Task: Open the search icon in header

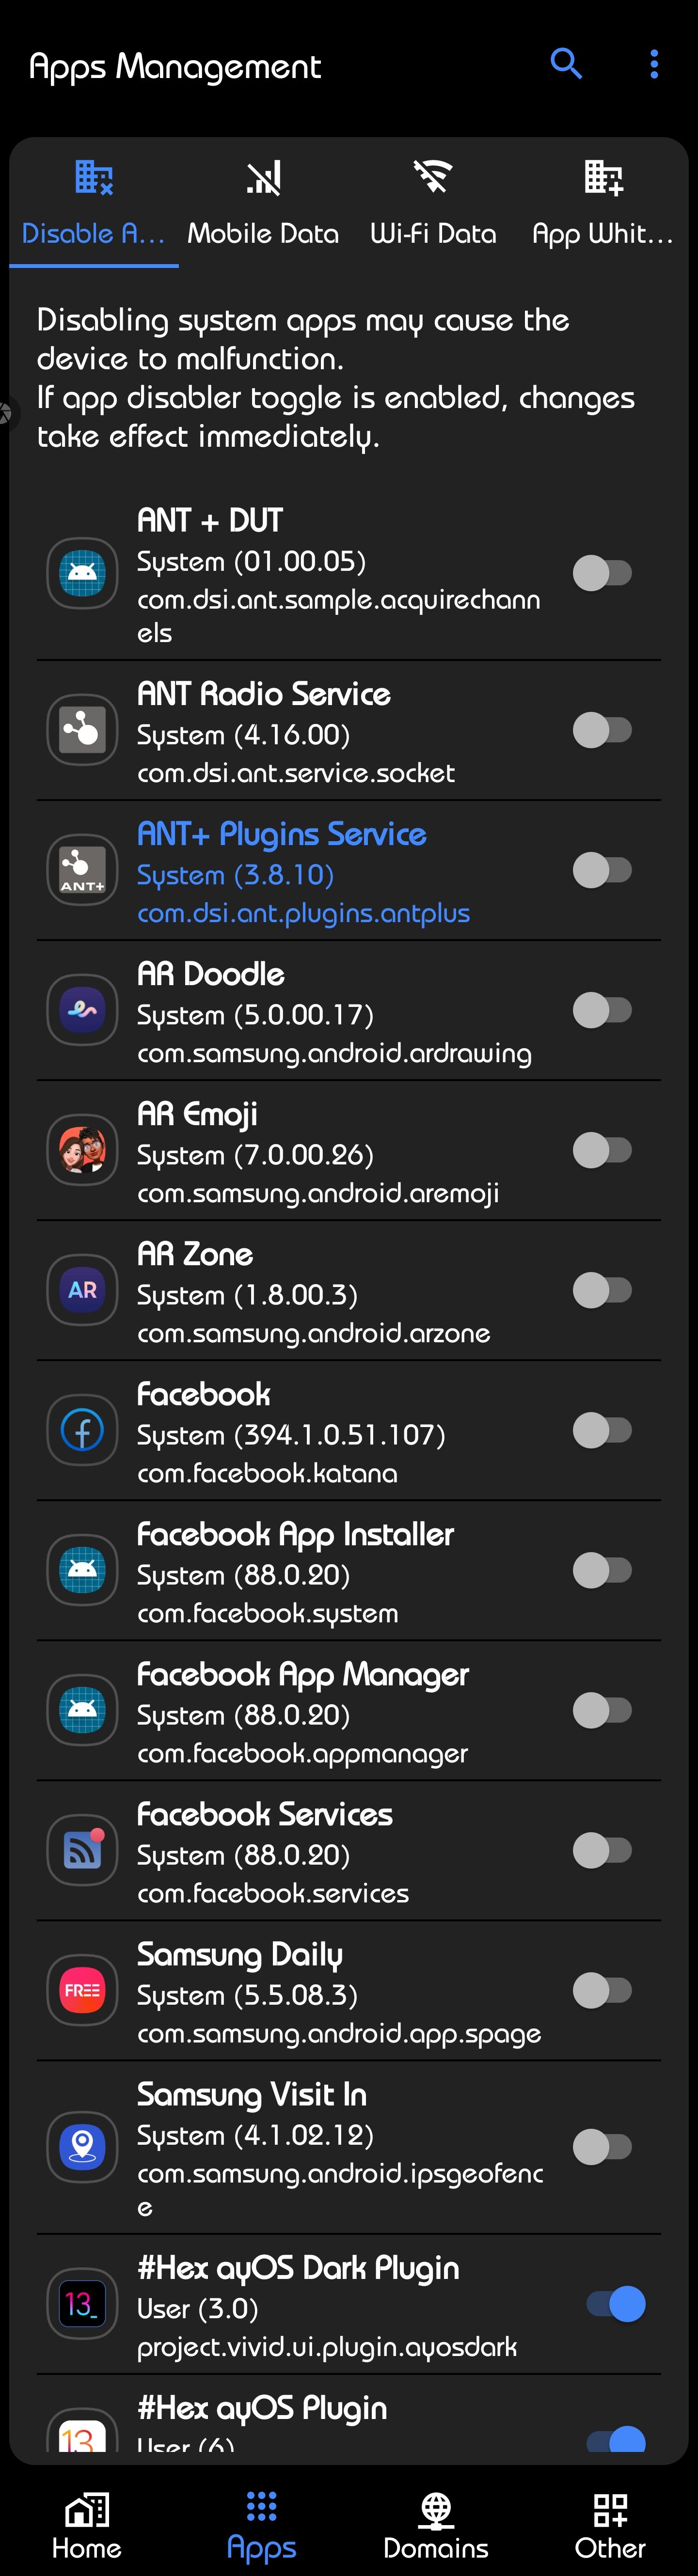Action: coord(566,64)
